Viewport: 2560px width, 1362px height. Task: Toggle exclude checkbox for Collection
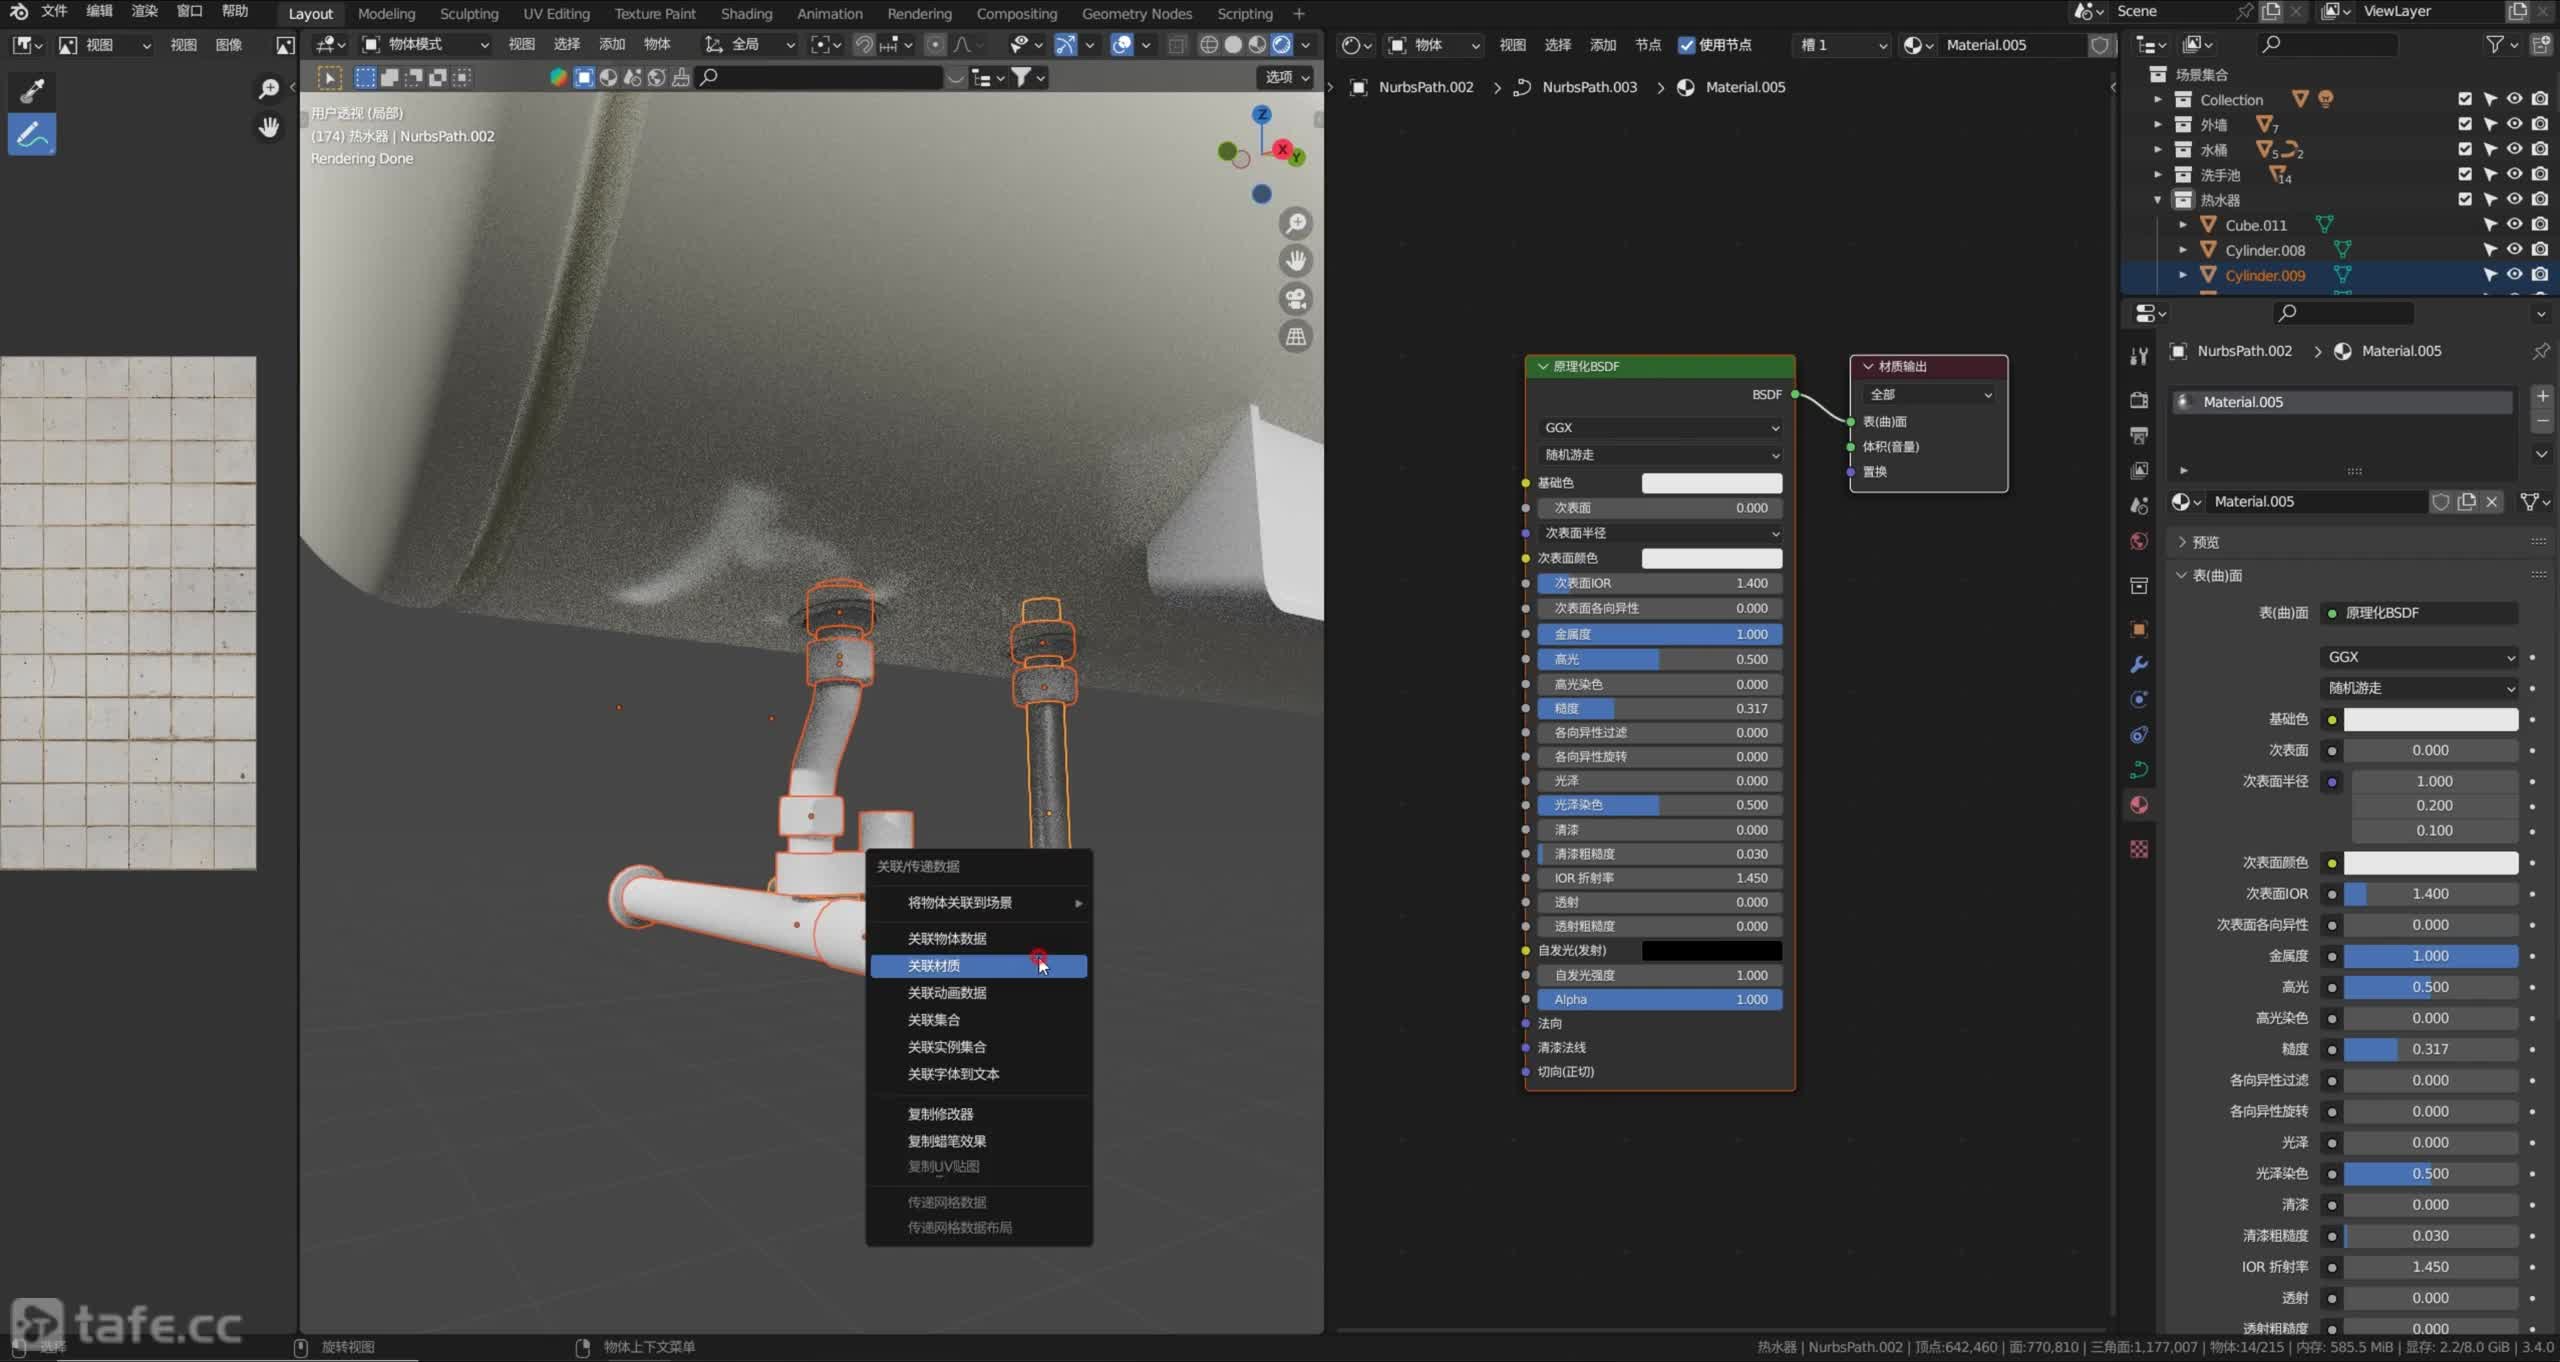click(2465, 99)
